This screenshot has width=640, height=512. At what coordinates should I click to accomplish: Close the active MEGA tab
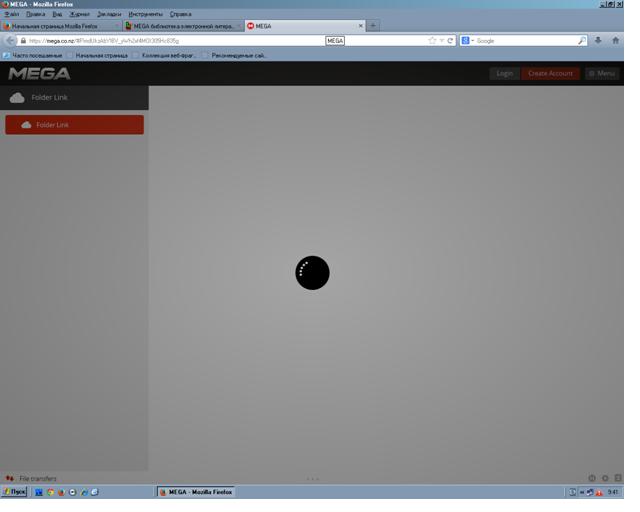click(360, 26)
